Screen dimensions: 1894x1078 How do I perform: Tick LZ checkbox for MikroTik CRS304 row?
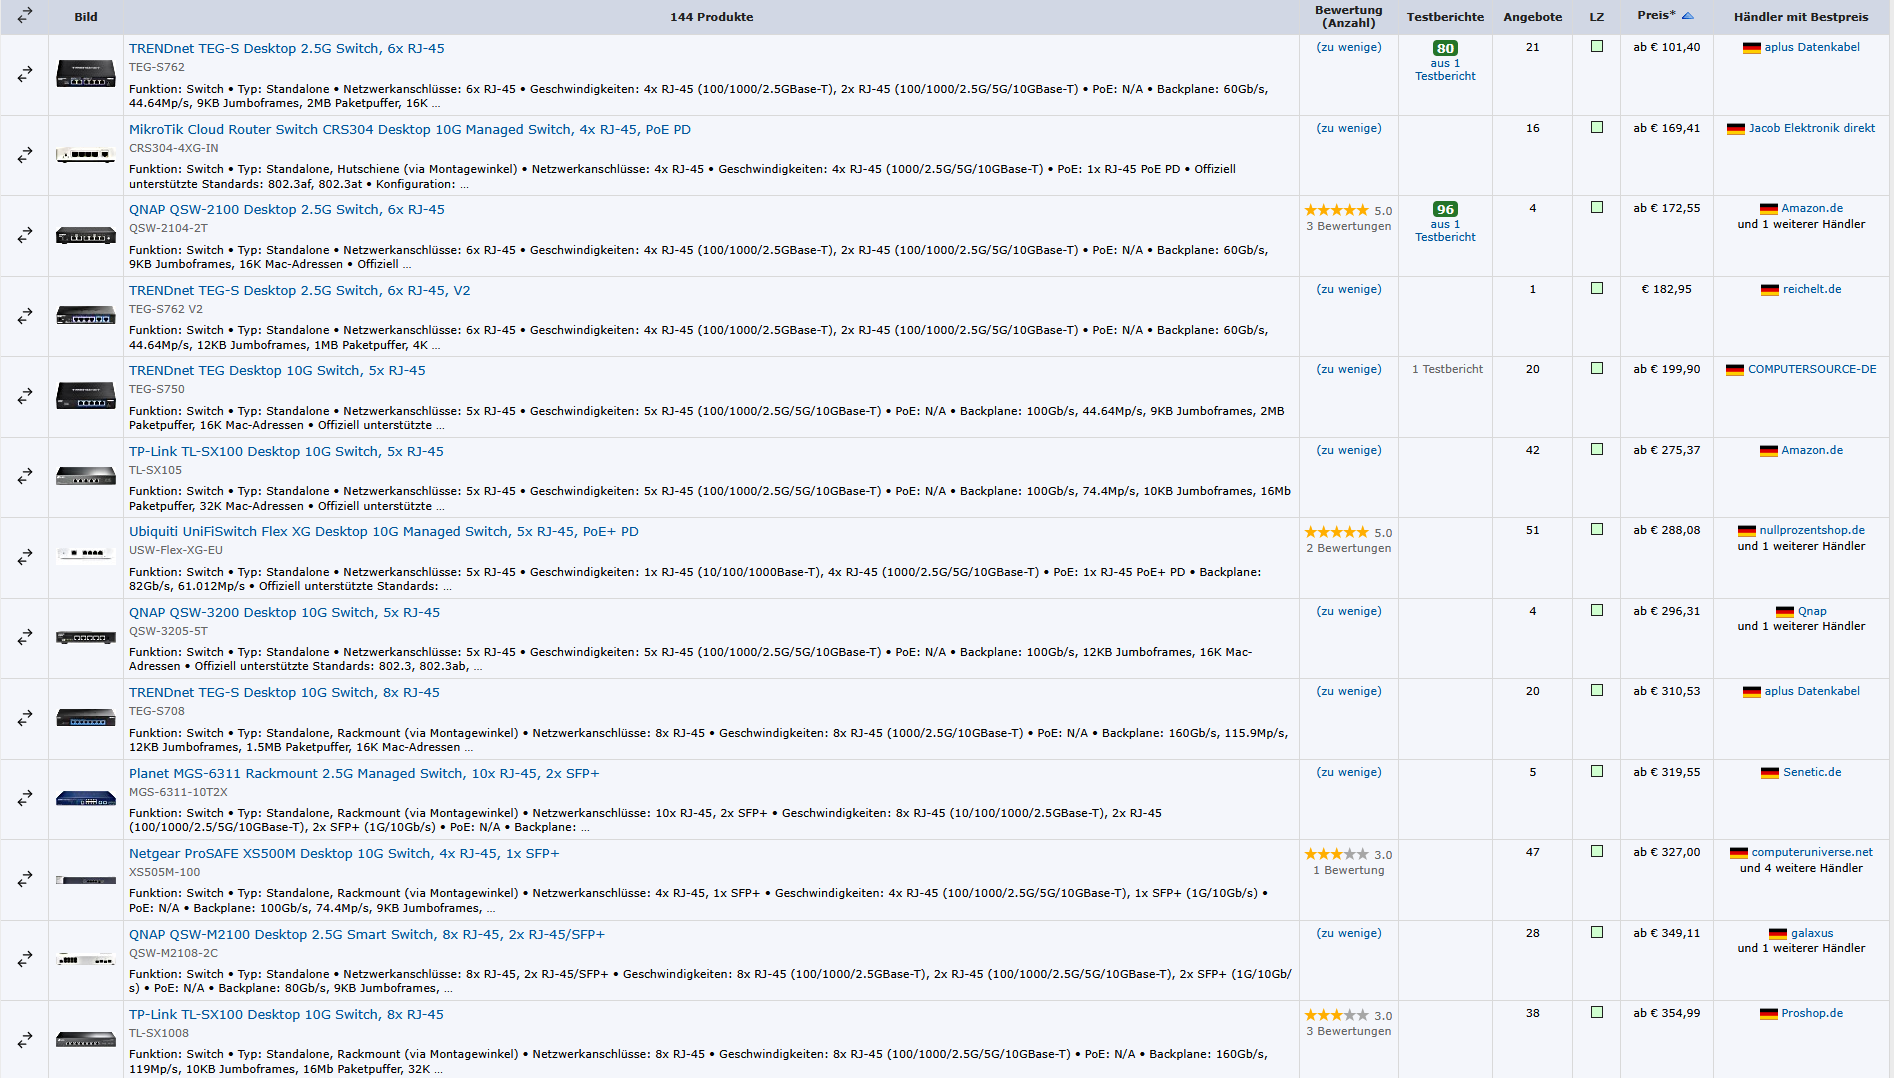pyautogui.click(x=1597, y=128)
